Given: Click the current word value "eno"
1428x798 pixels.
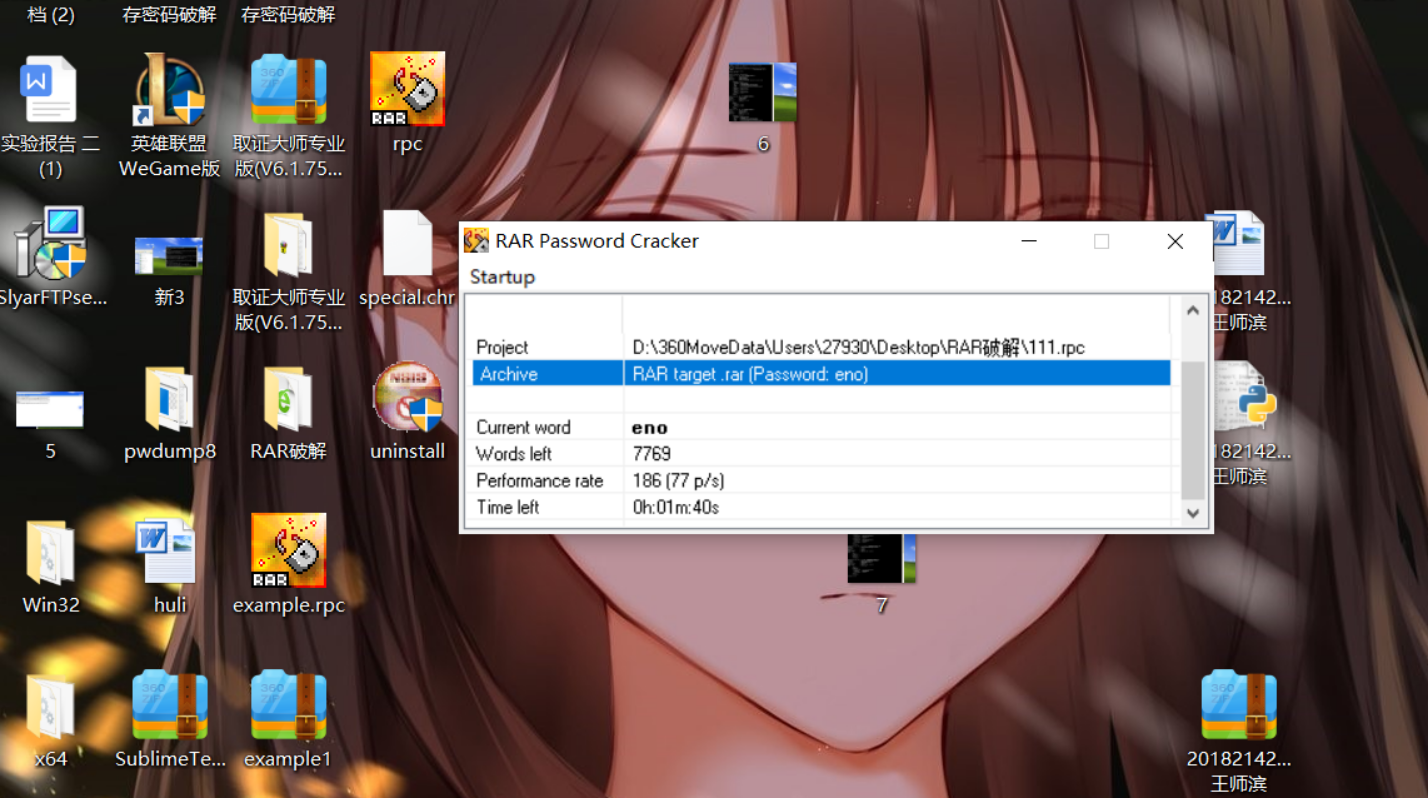Looking at the screenshot, I should (650, 428).
